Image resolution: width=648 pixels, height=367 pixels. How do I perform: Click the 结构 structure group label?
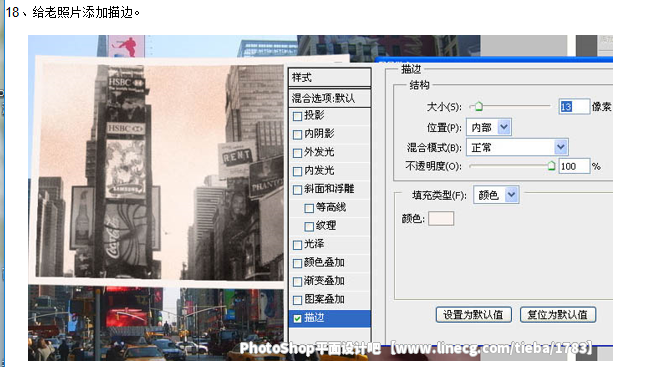(x=419, y=85)
